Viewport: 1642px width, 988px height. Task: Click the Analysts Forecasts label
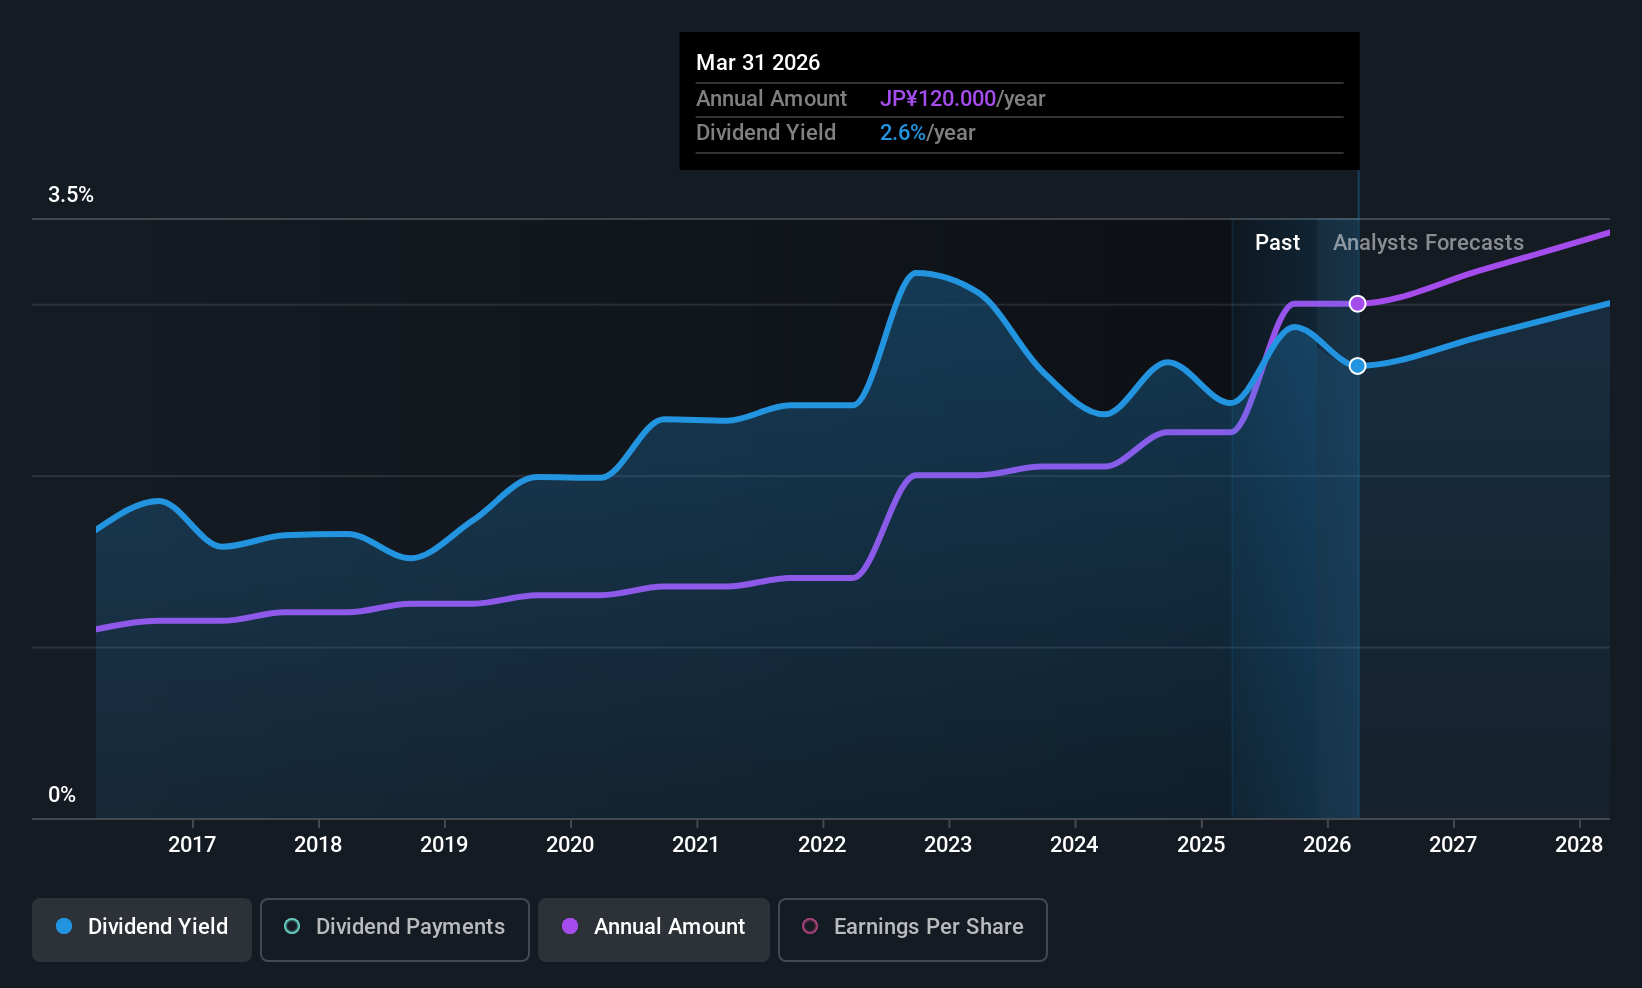[1427, 243]
